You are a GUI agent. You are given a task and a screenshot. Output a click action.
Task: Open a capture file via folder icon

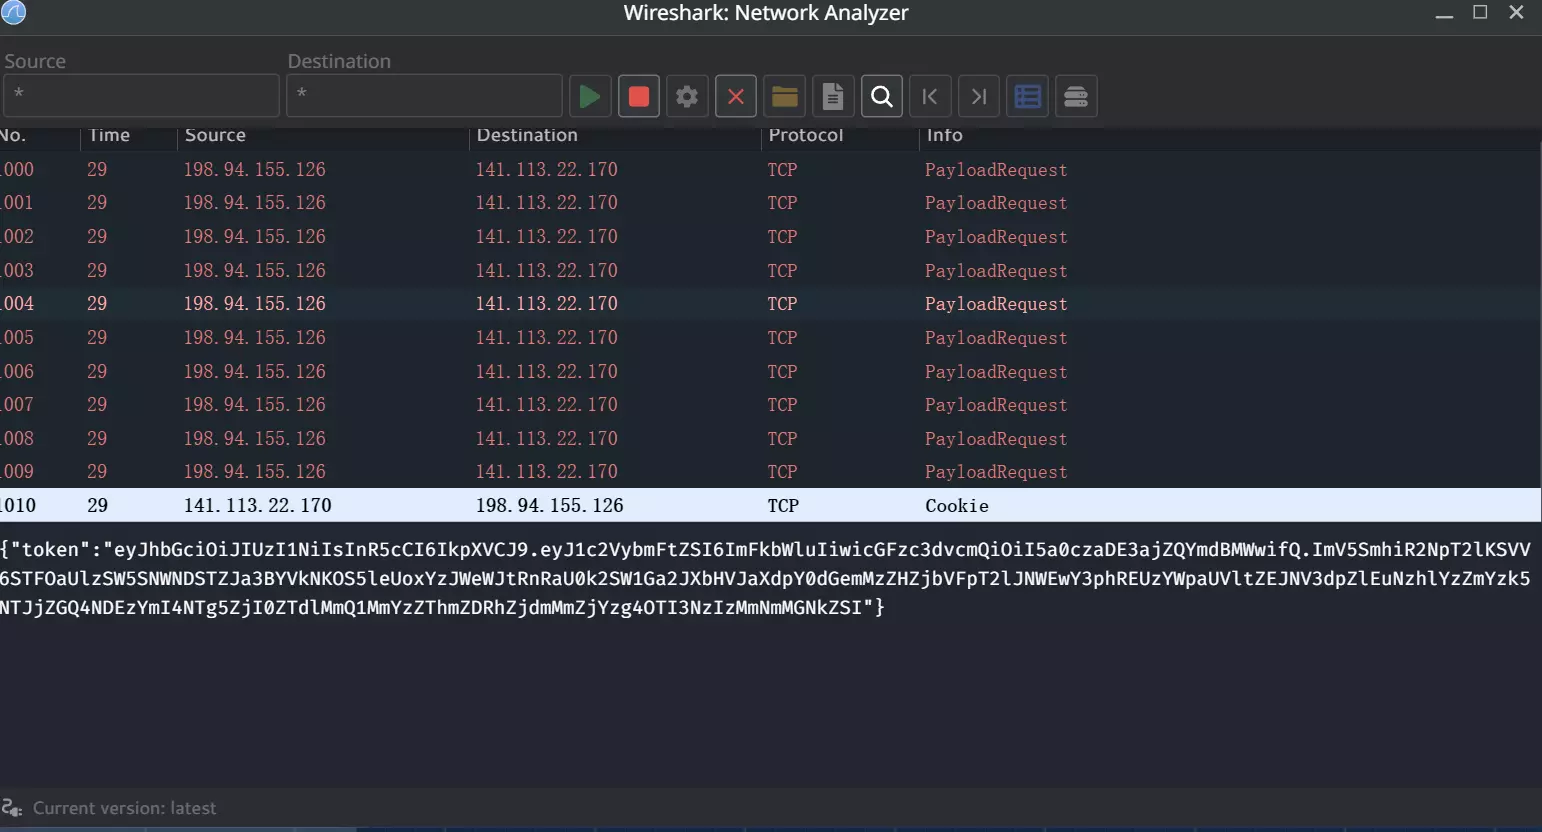(x=785, y=97)
